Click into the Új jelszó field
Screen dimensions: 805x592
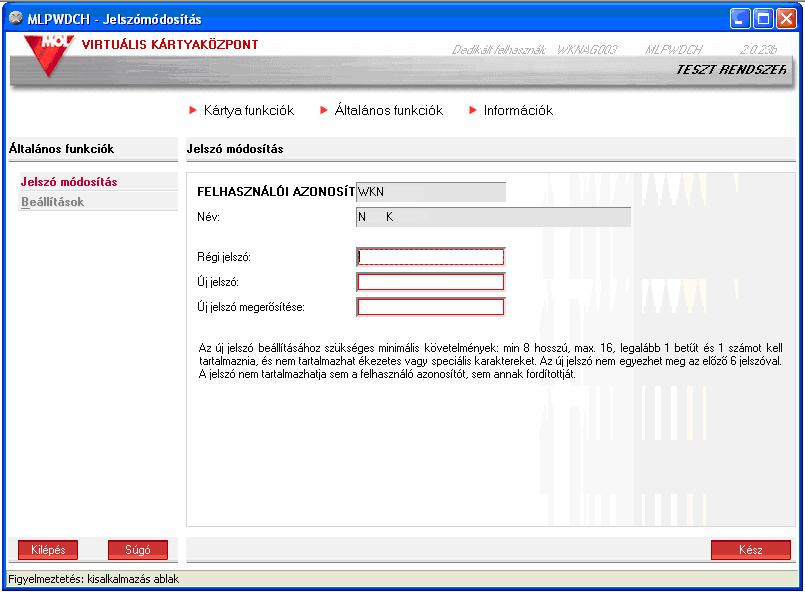(x=430, y=282)
